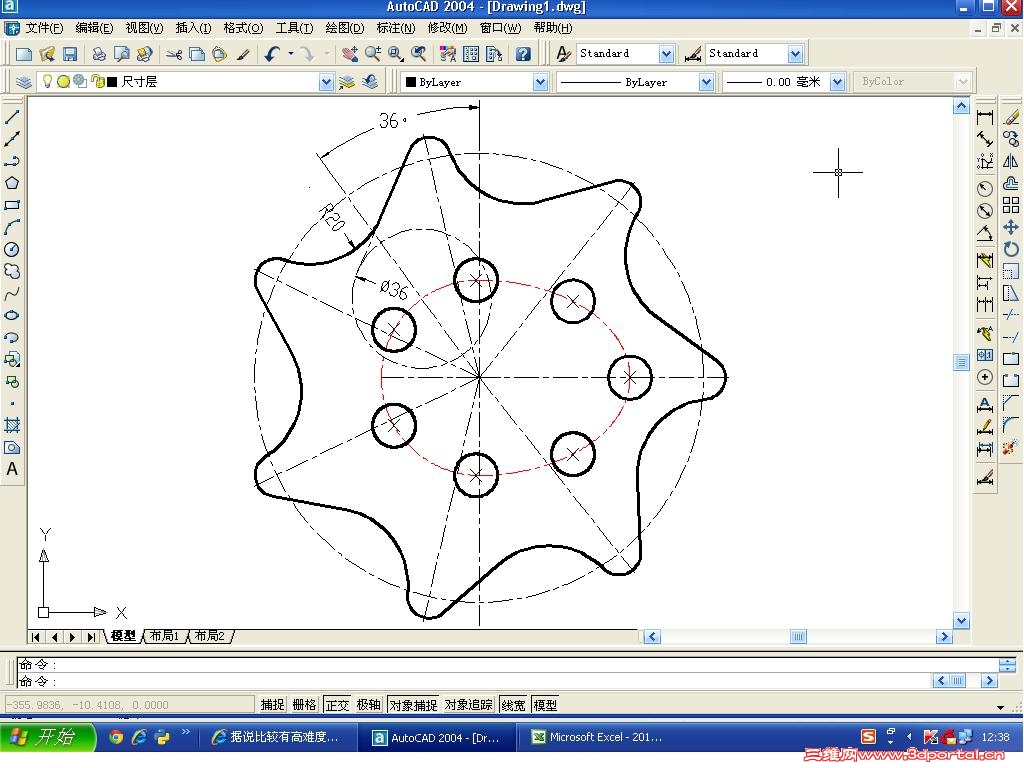
Task: Toggle 模型 model space status button
Action: 545,705
